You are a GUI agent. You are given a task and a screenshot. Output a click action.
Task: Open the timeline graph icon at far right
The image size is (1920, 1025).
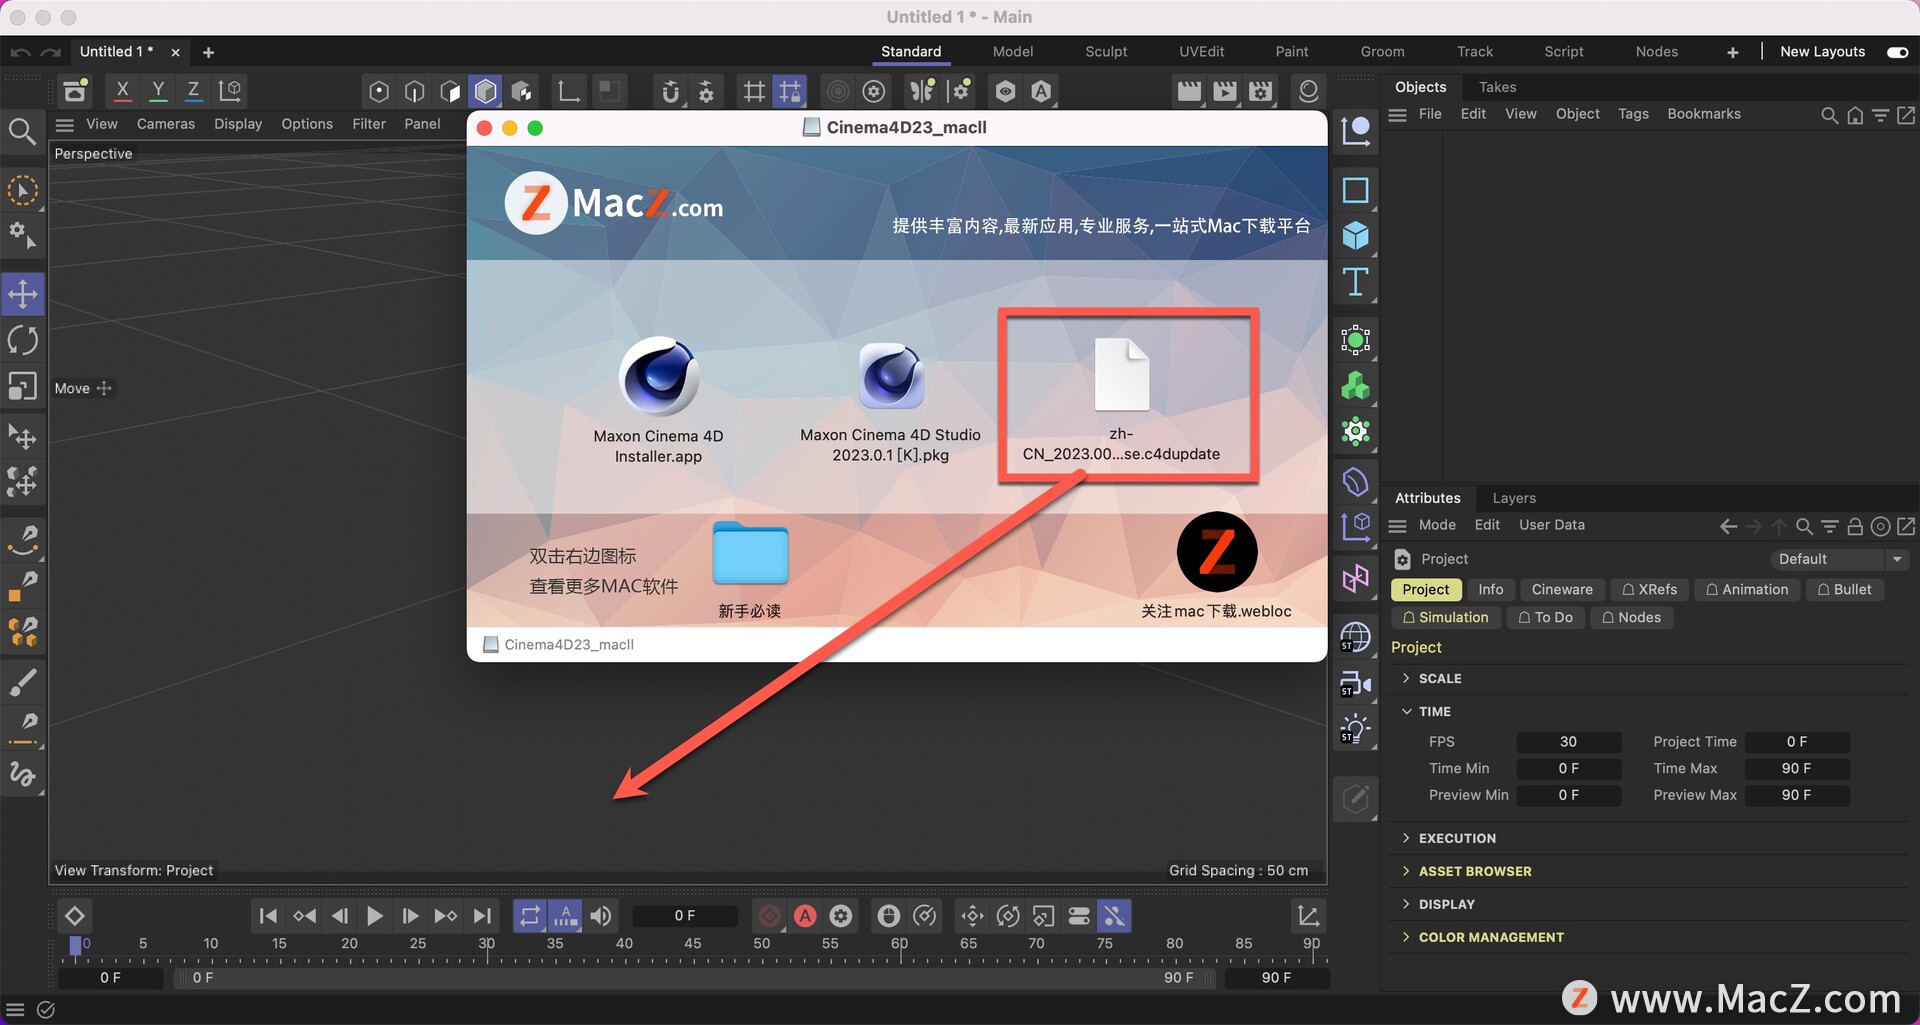point(1308,916)
